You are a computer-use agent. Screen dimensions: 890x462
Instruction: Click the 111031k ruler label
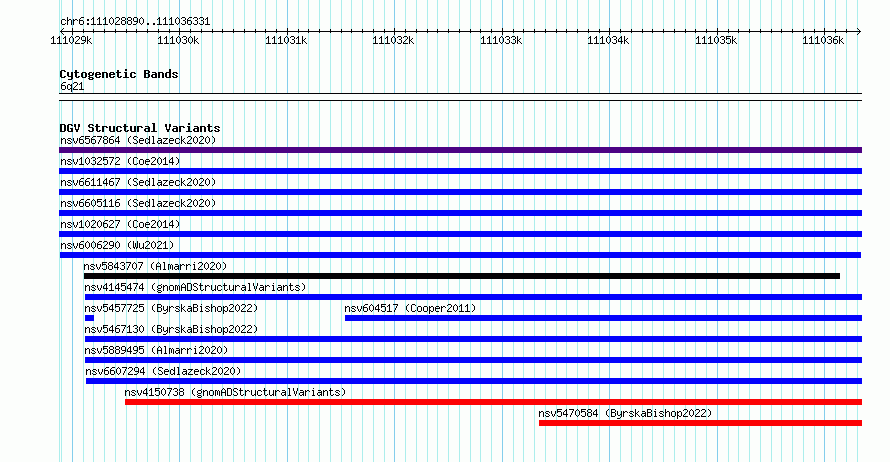coord(286,40)
